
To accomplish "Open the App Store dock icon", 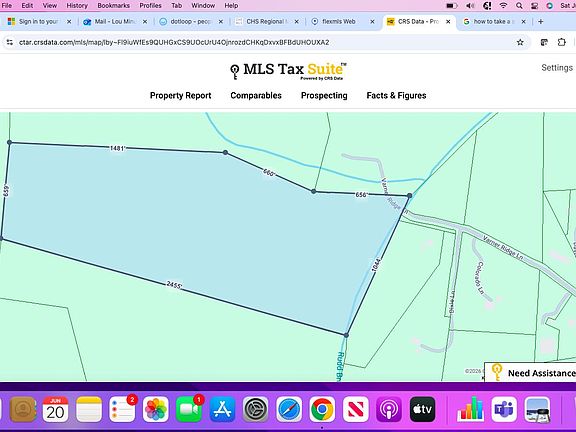I will tap(222, 409).
